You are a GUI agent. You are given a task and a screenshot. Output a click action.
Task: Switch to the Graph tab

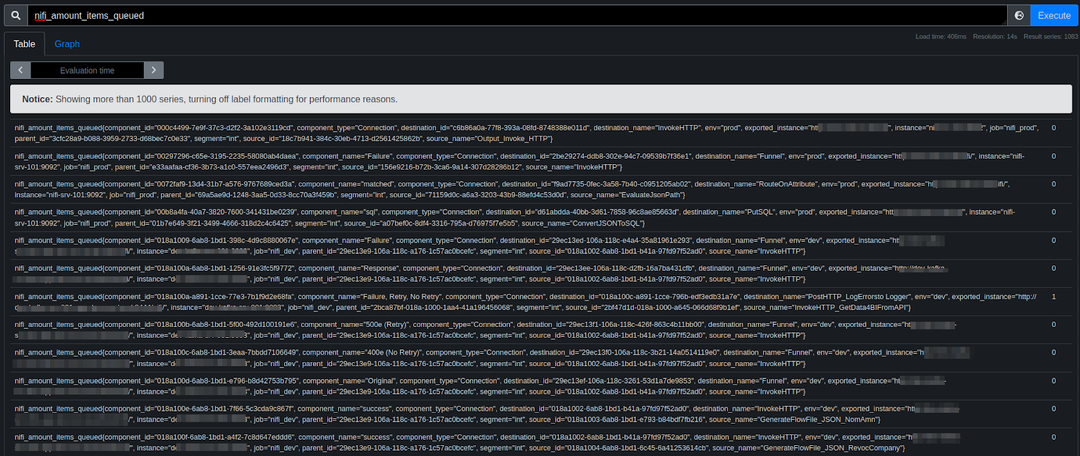click(68, 44)
